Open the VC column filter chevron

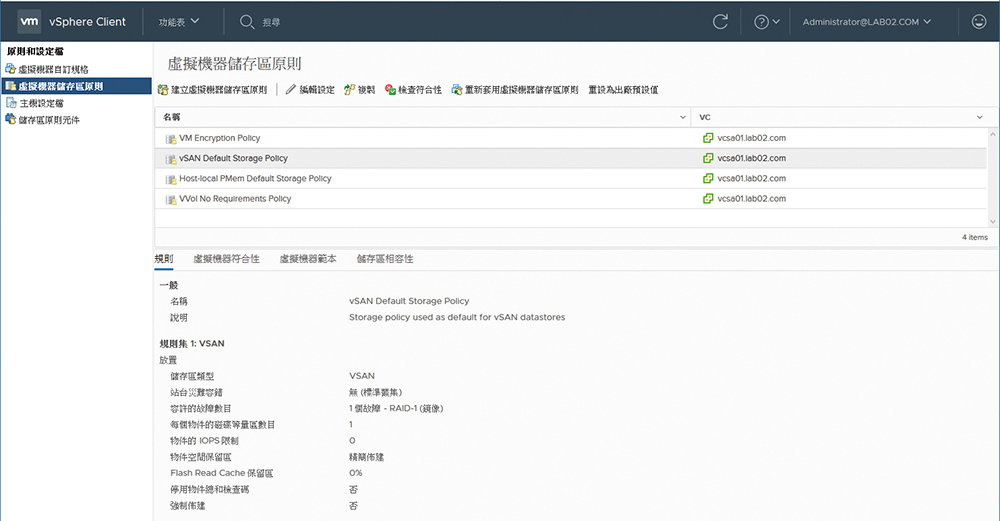[x=980, y=117]
